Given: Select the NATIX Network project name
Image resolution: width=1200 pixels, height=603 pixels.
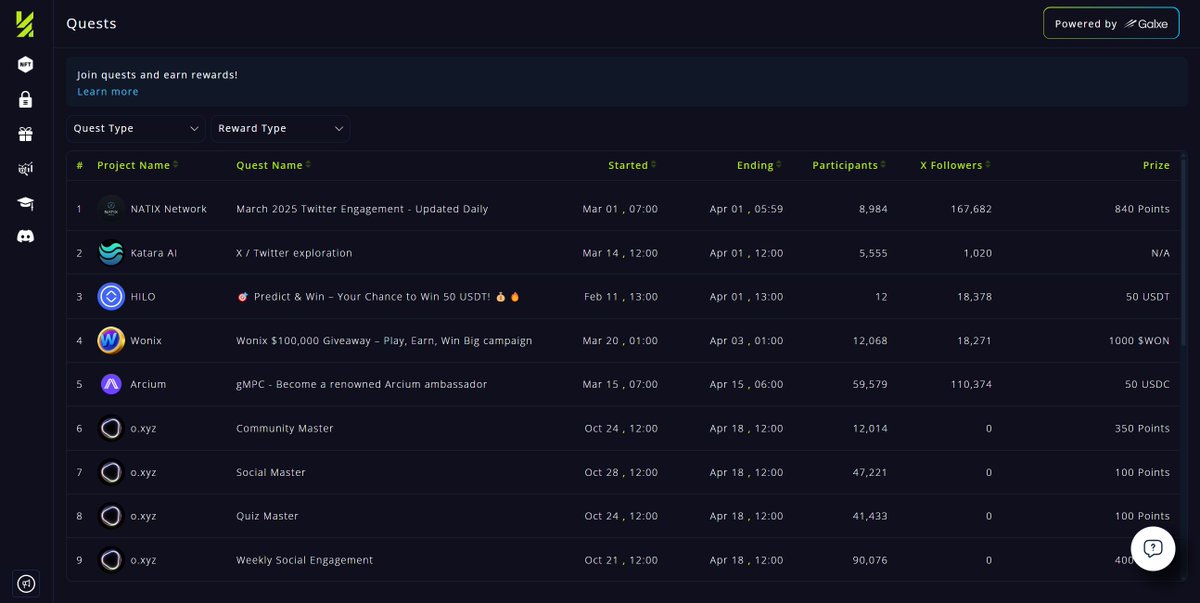Looking at the screenshot, I should [169, 209].
